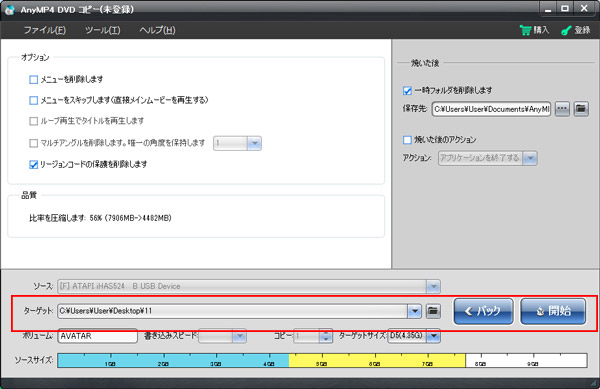The height and width of the screenshot is (389, 600).
Task: Close the AnyMP4 window
Action: point(584,9)
